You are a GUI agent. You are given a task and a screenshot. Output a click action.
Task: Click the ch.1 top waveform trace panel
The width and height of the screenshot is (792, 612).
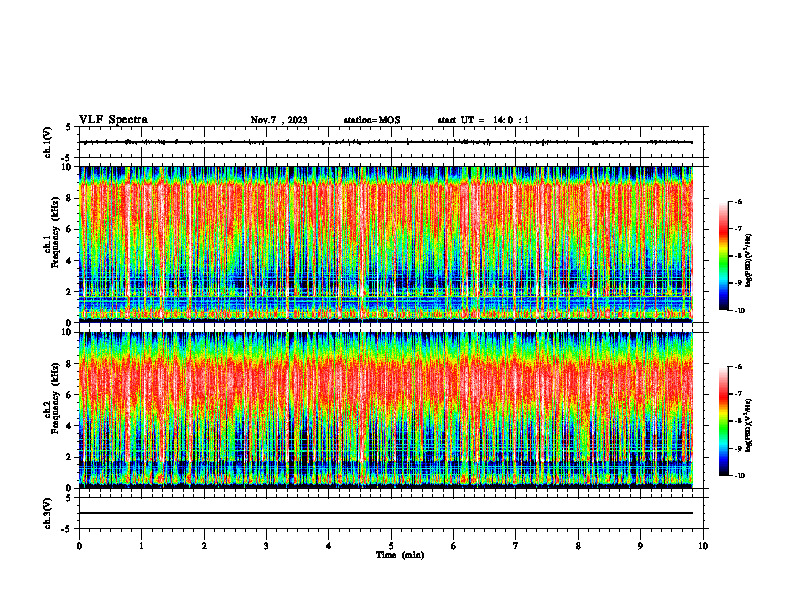tap(390, 142)
